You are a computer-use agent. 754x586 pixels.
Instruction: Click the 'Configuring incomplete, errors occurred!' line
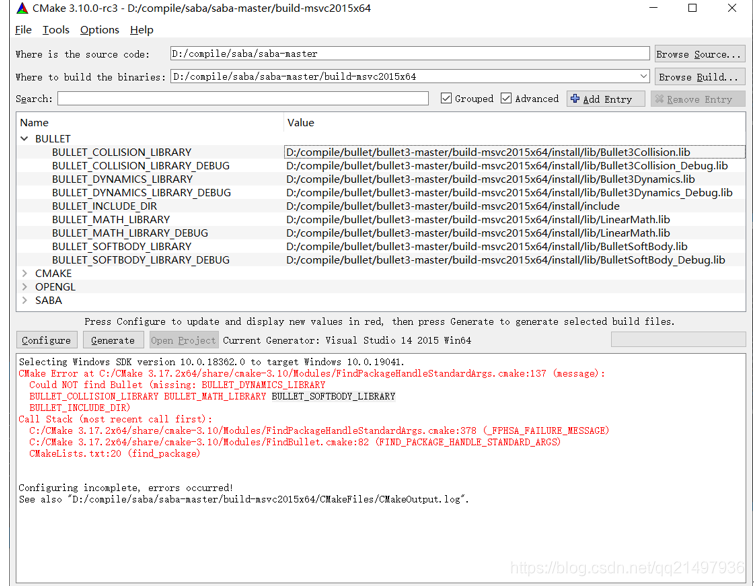click(x=126, y=487)
